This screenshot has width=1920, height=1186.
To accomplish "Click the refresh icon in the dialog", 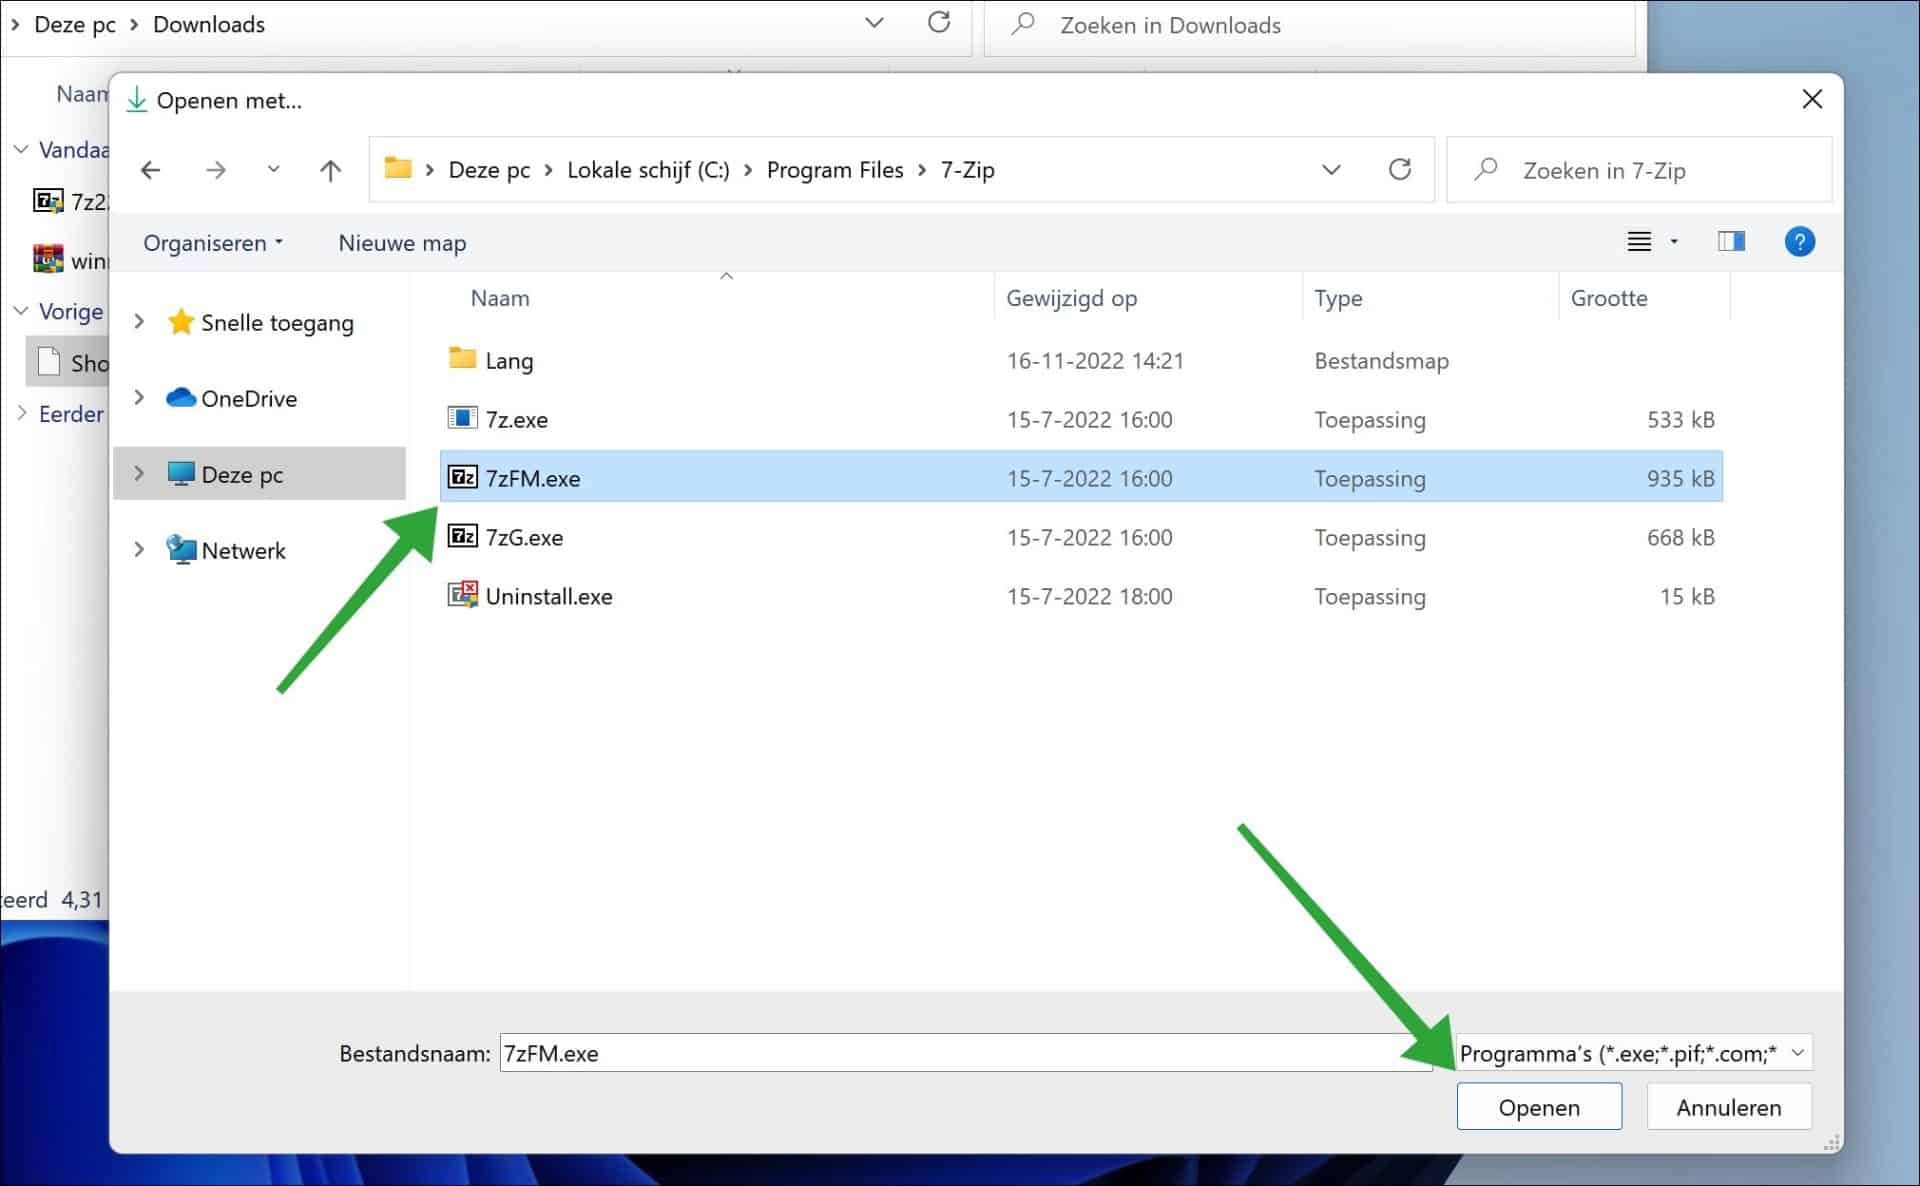I will (1400, 169).
